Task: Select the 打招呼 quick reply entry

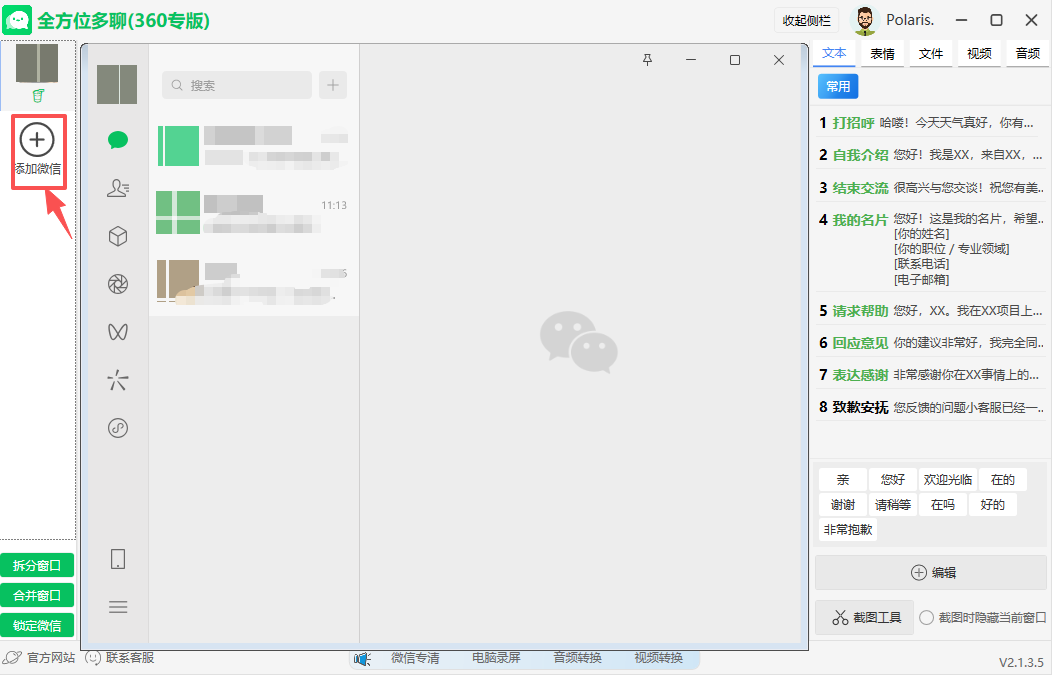Action: coord(853,123)
